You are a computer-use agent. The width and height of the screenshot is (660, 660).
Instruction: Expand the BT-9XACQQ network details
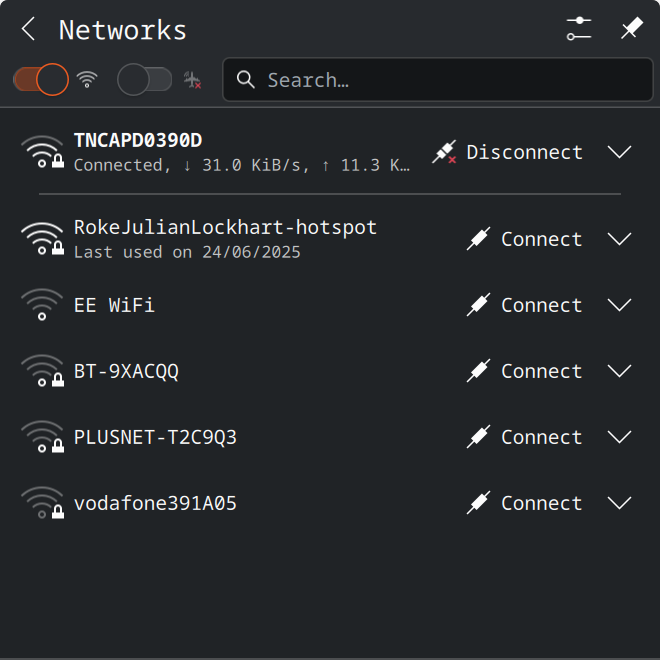point(620,371)
